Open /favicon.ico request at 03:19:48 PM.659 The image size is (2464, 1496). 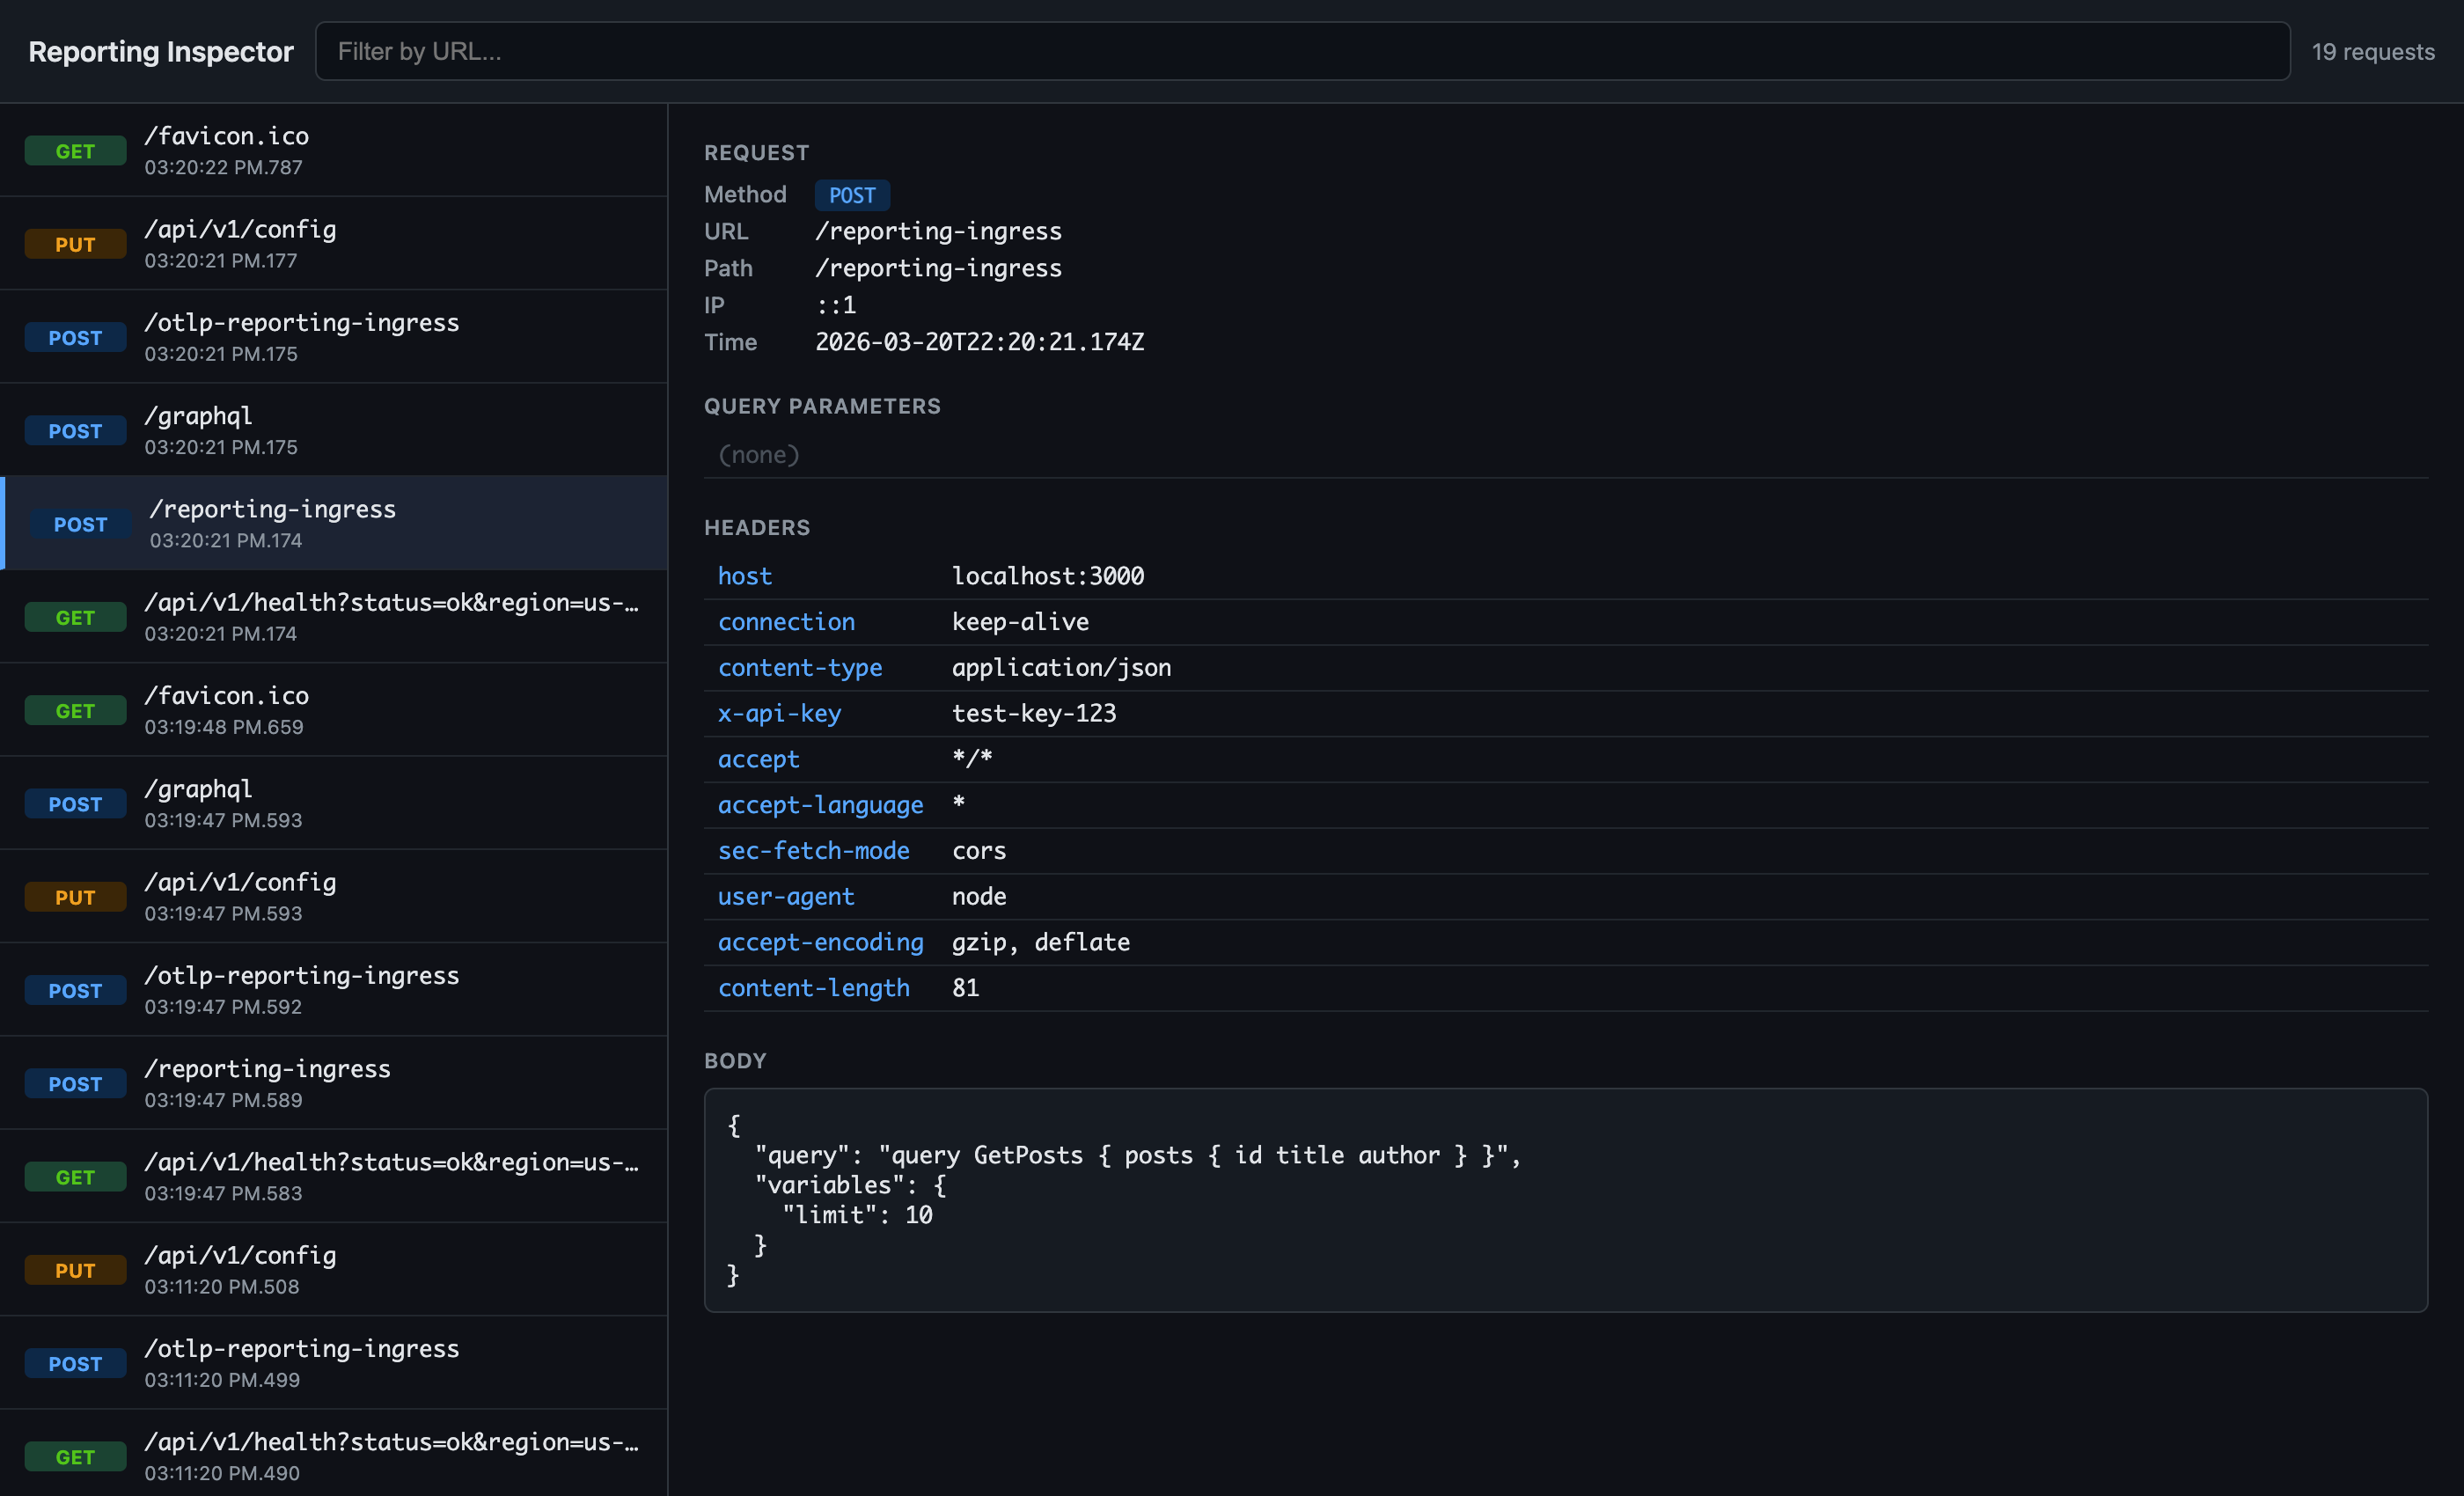[333, 709]
